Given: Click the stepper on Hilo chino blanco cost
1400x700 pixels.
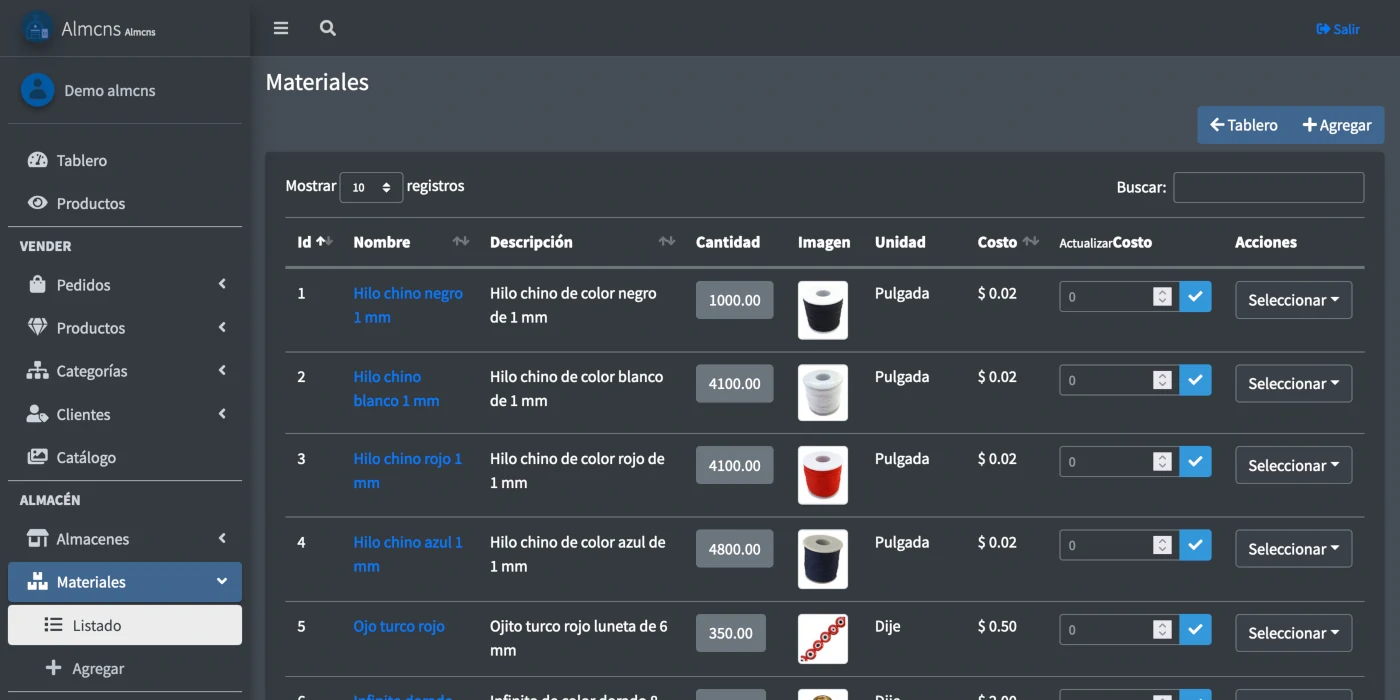Looking at the screenshot, I should [x=1161, y=380].
